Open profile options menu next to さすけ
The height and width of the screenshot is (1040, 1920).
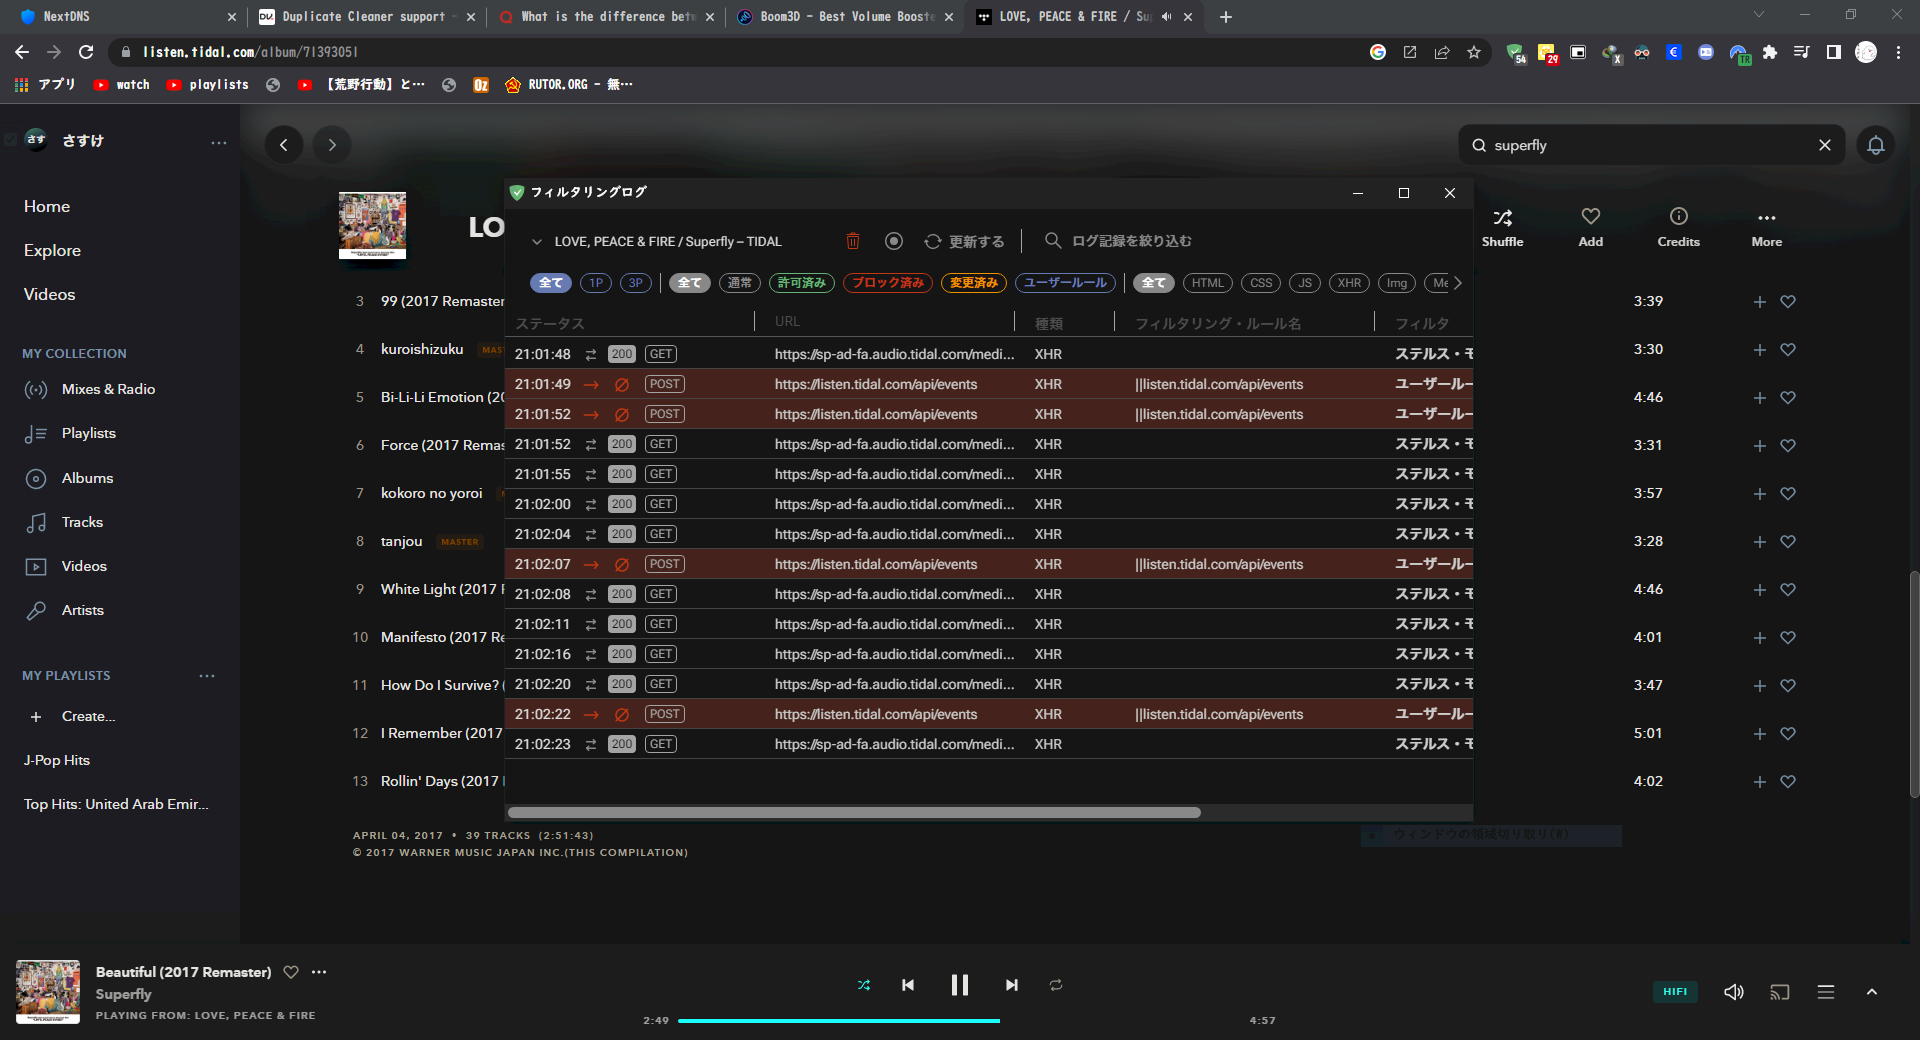coord(219,142)
